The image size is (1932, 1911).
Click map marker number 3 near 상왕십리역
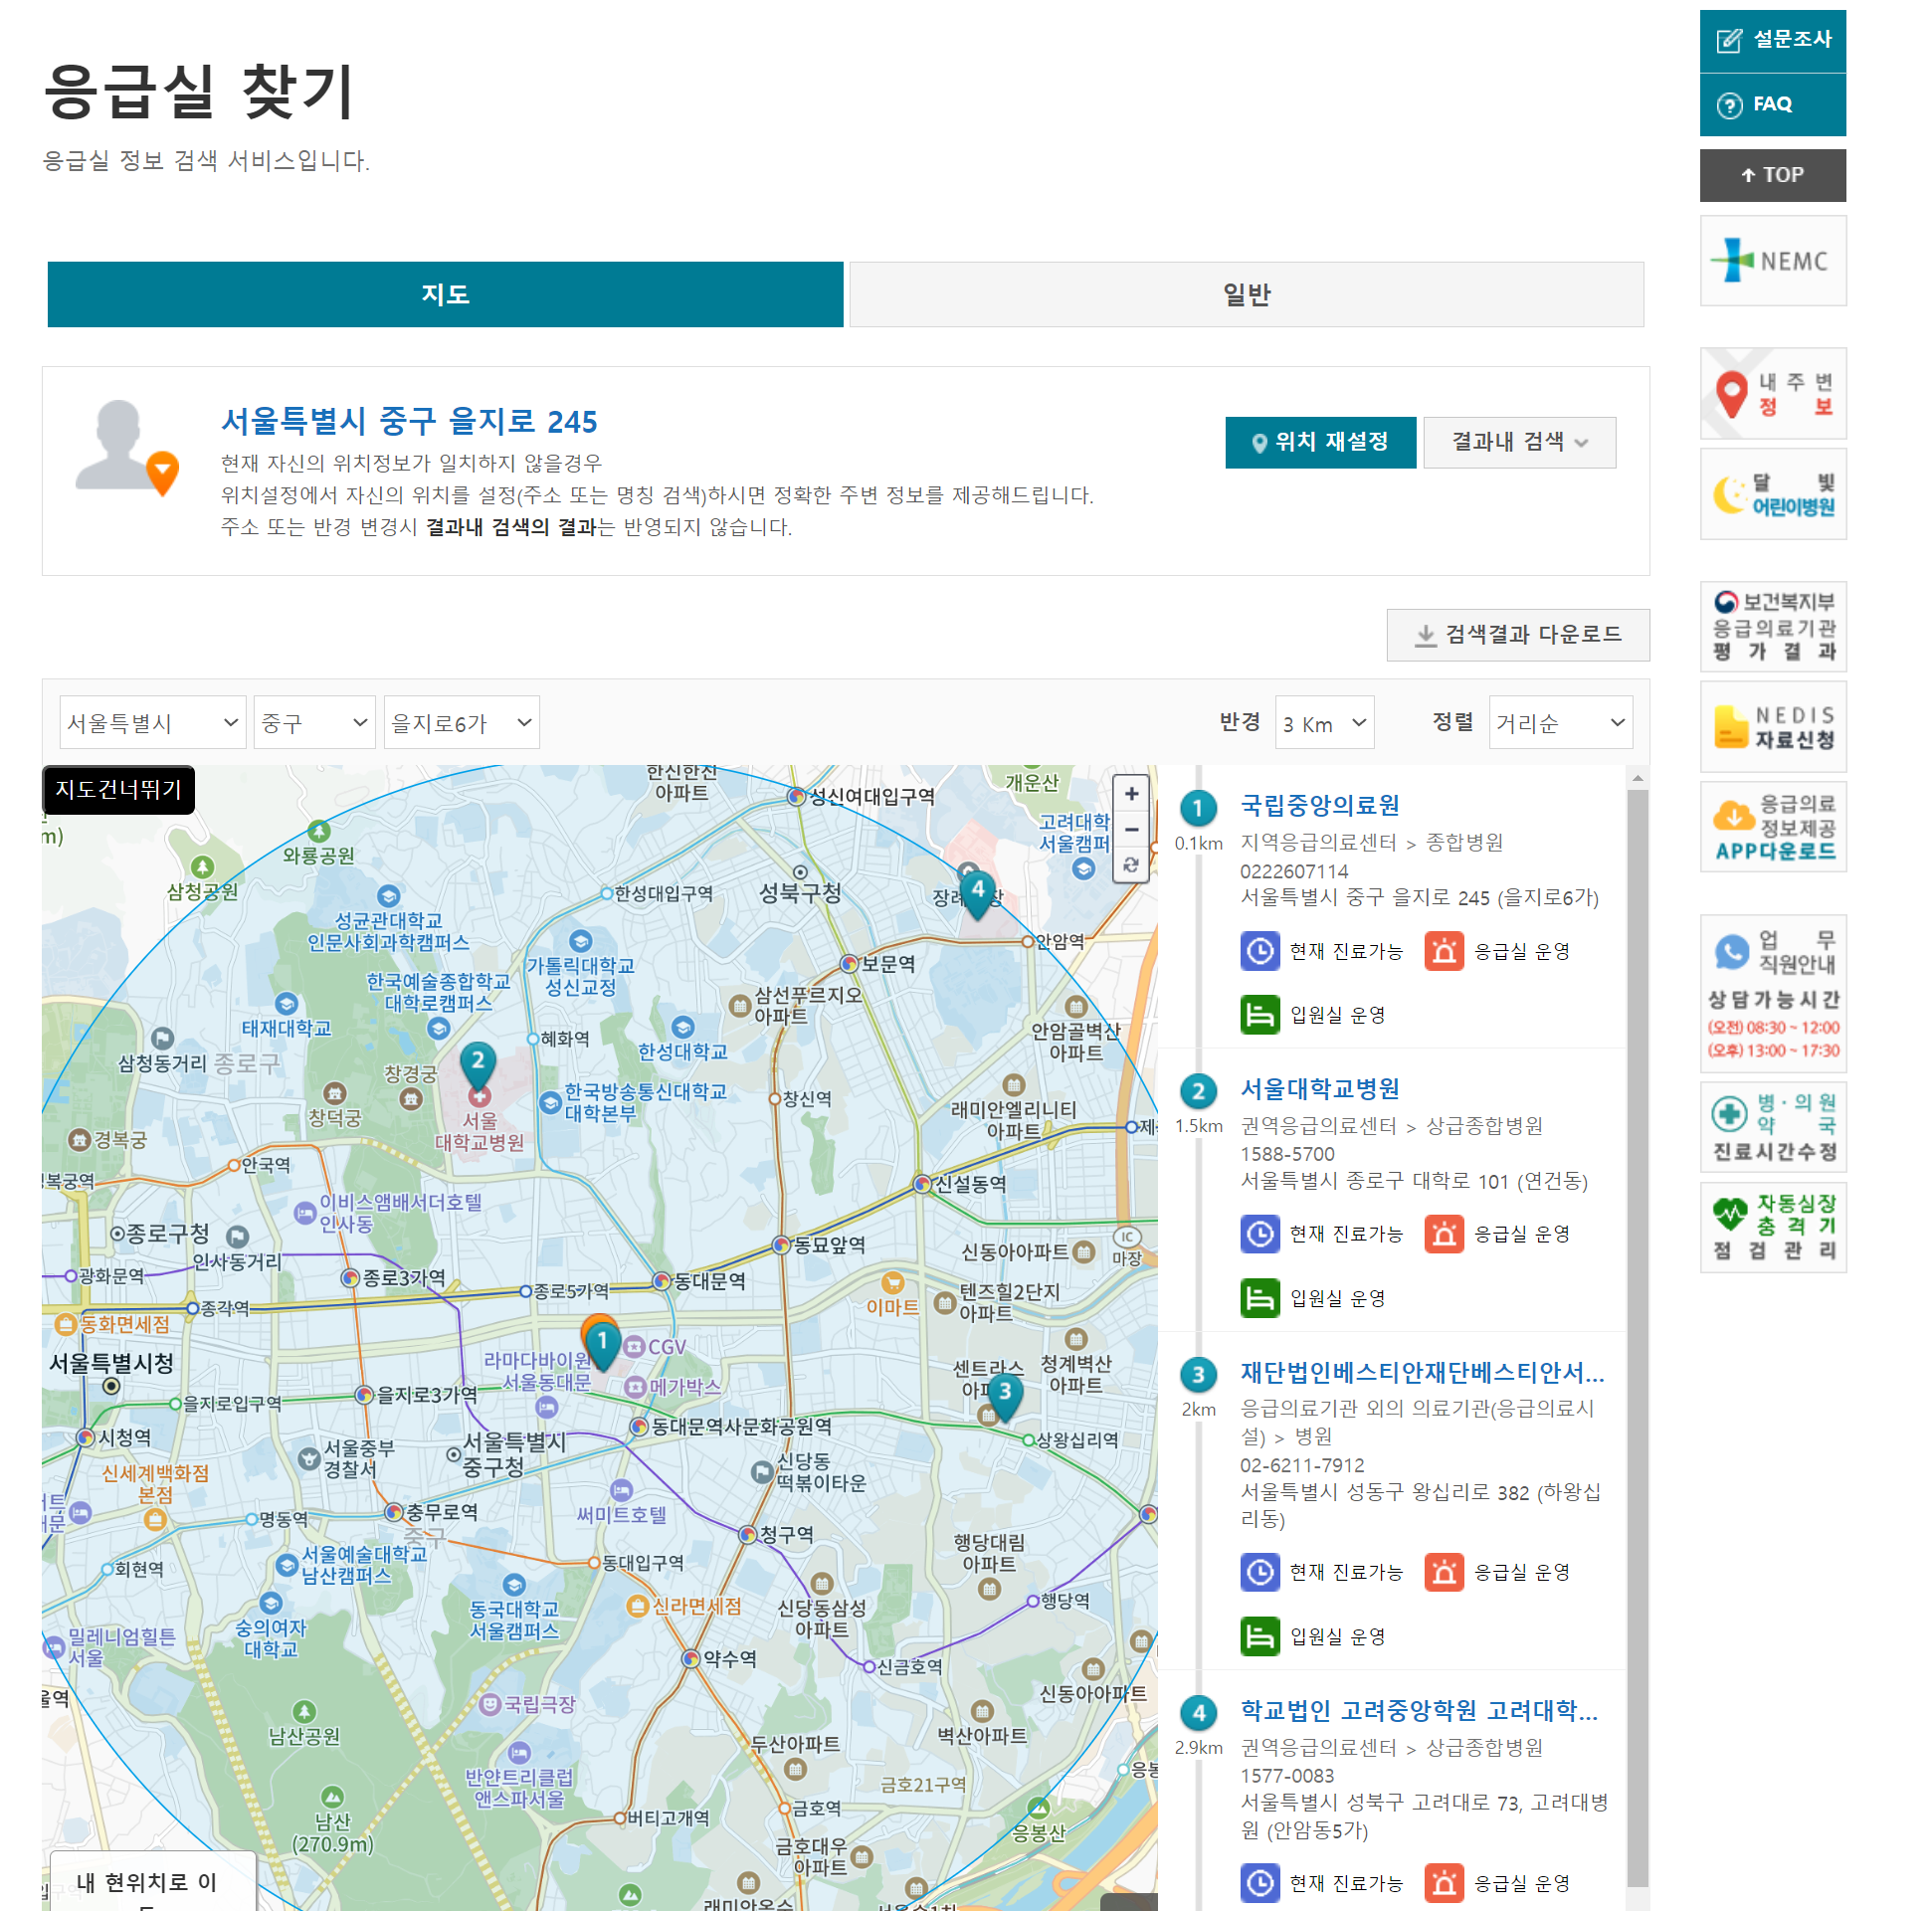(1005, 1396)
